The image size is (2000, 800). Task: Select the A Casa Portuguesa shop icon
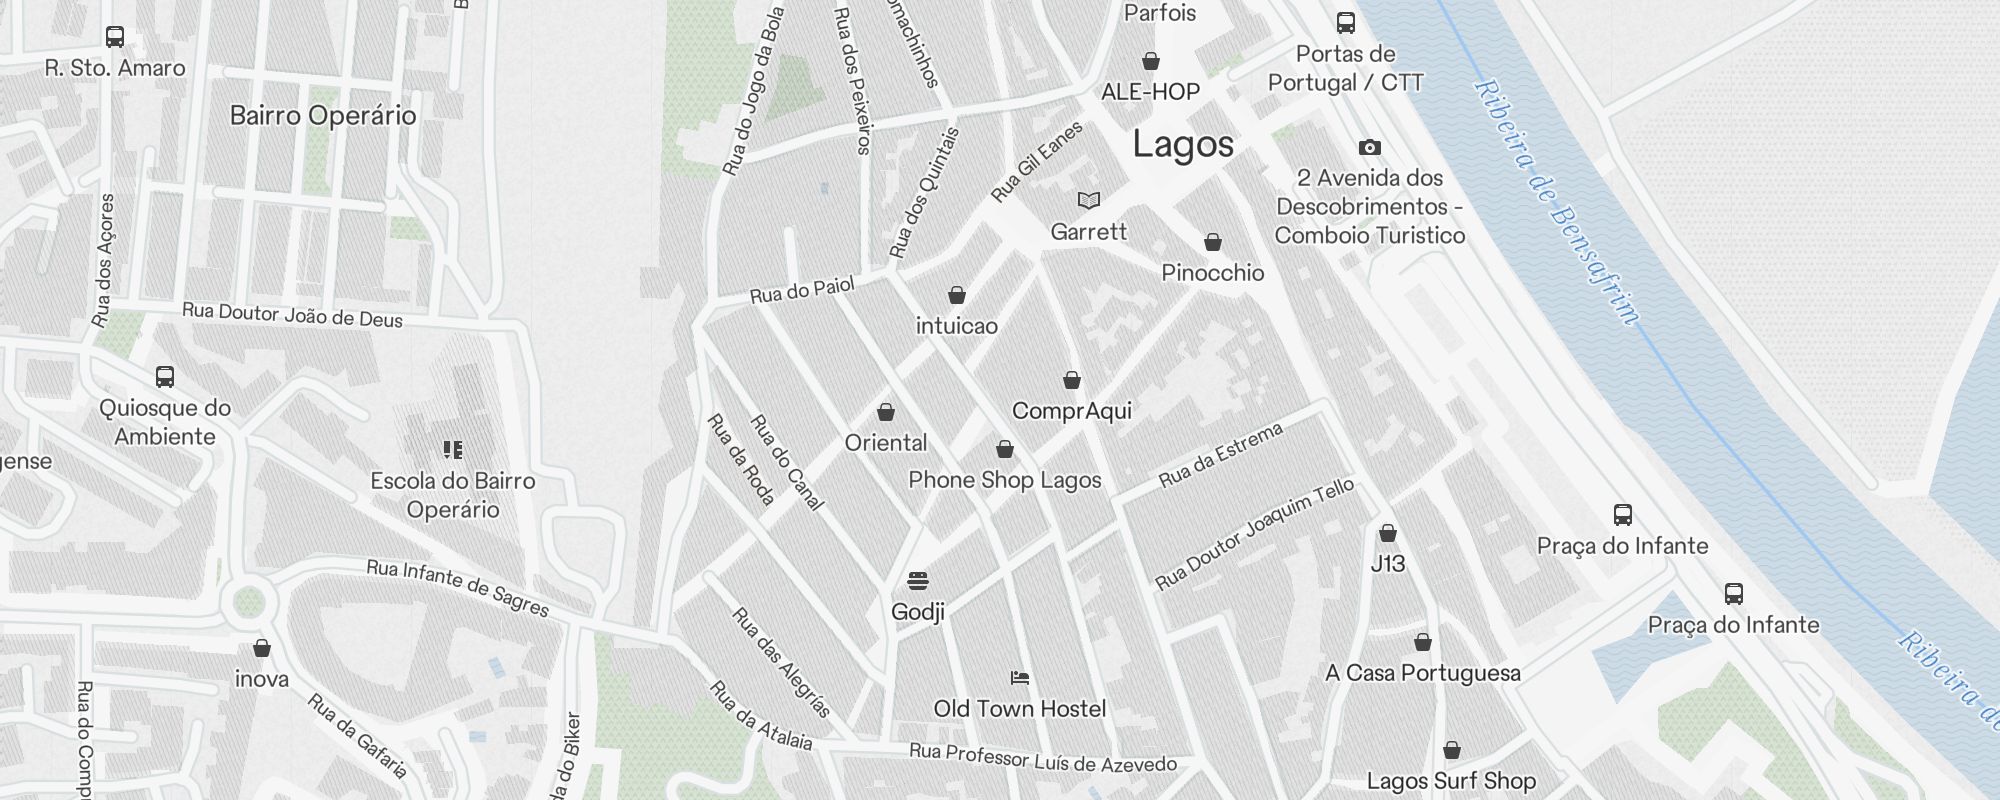coord(1423,642)
